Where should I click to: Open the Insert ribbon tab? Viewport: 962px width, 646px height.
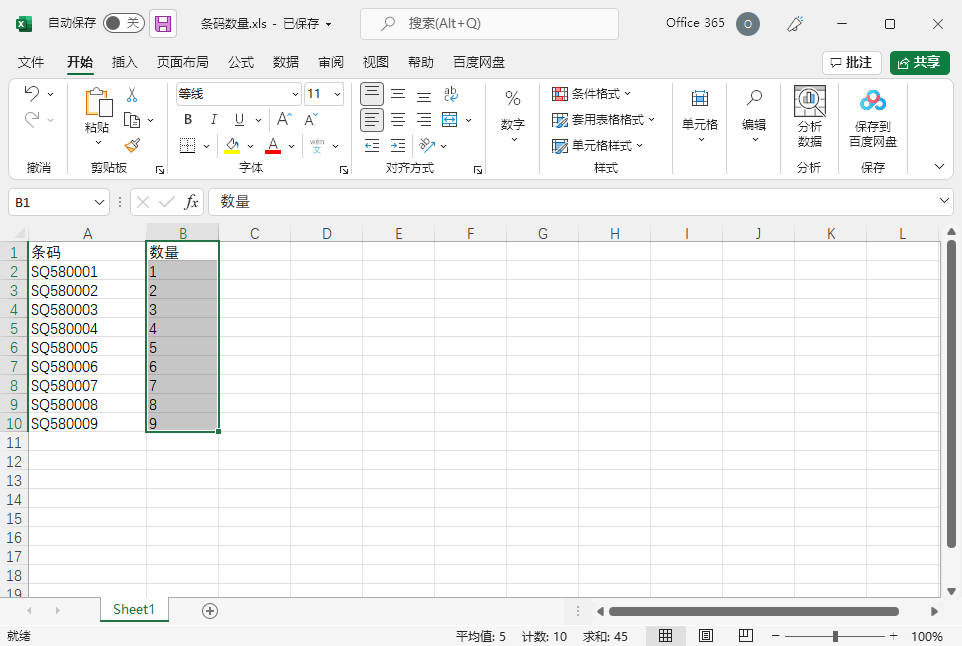click(x=125, y=62)
